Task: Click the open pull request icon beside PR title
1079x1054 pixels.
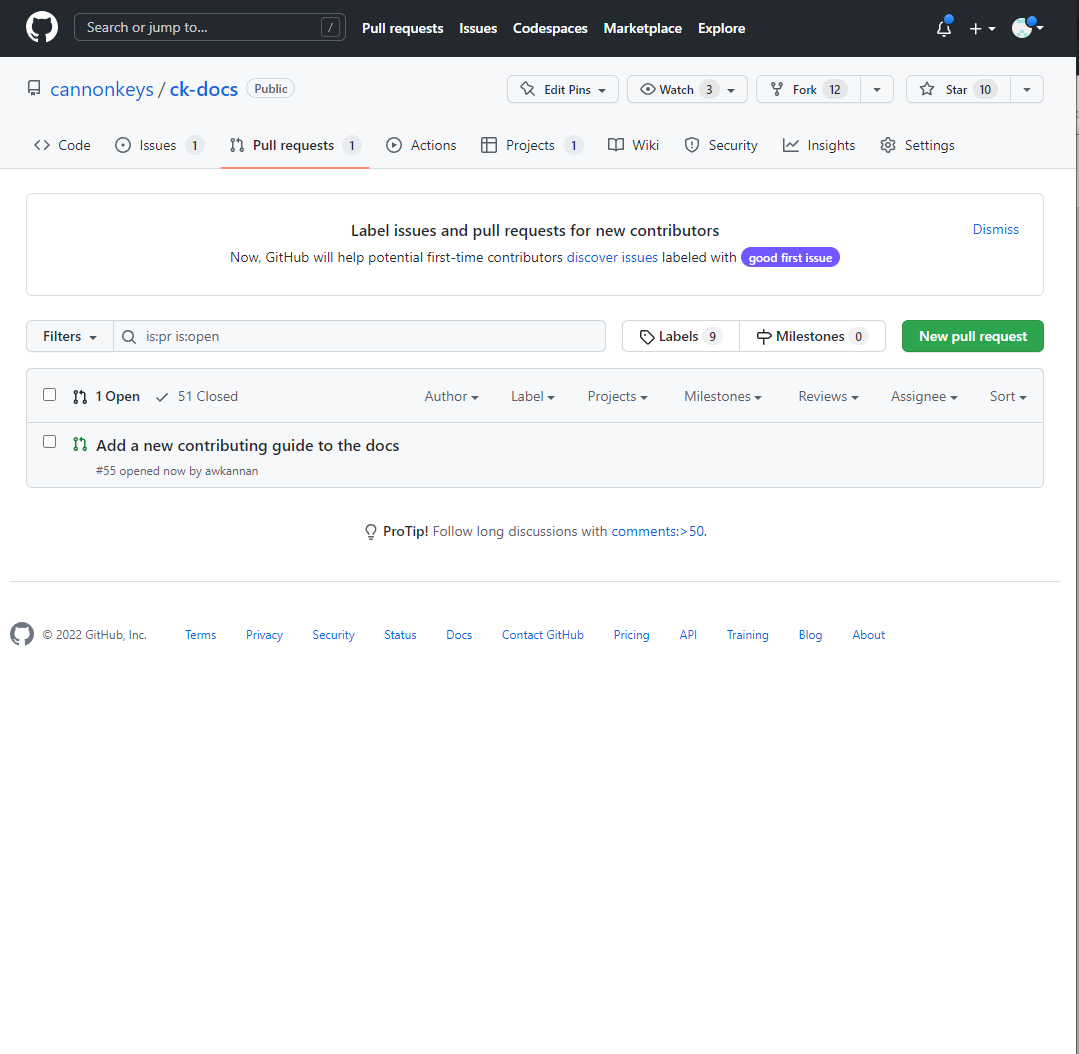Action: point(80,444)
